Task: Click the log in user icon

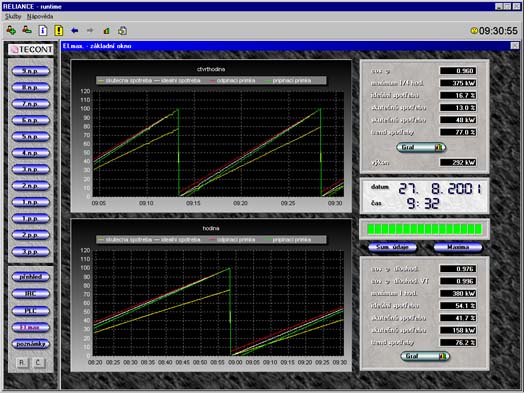Action: [11, 30]
